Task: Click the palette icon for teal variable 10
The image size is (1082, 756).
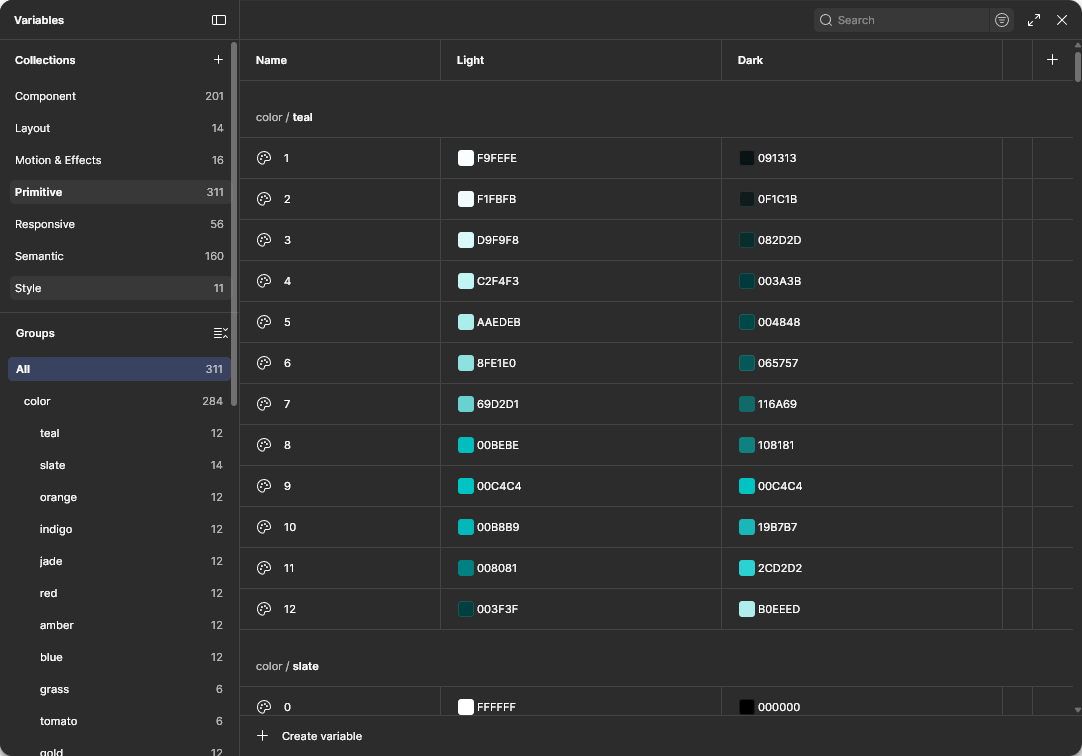Action: tap(264, 527)
